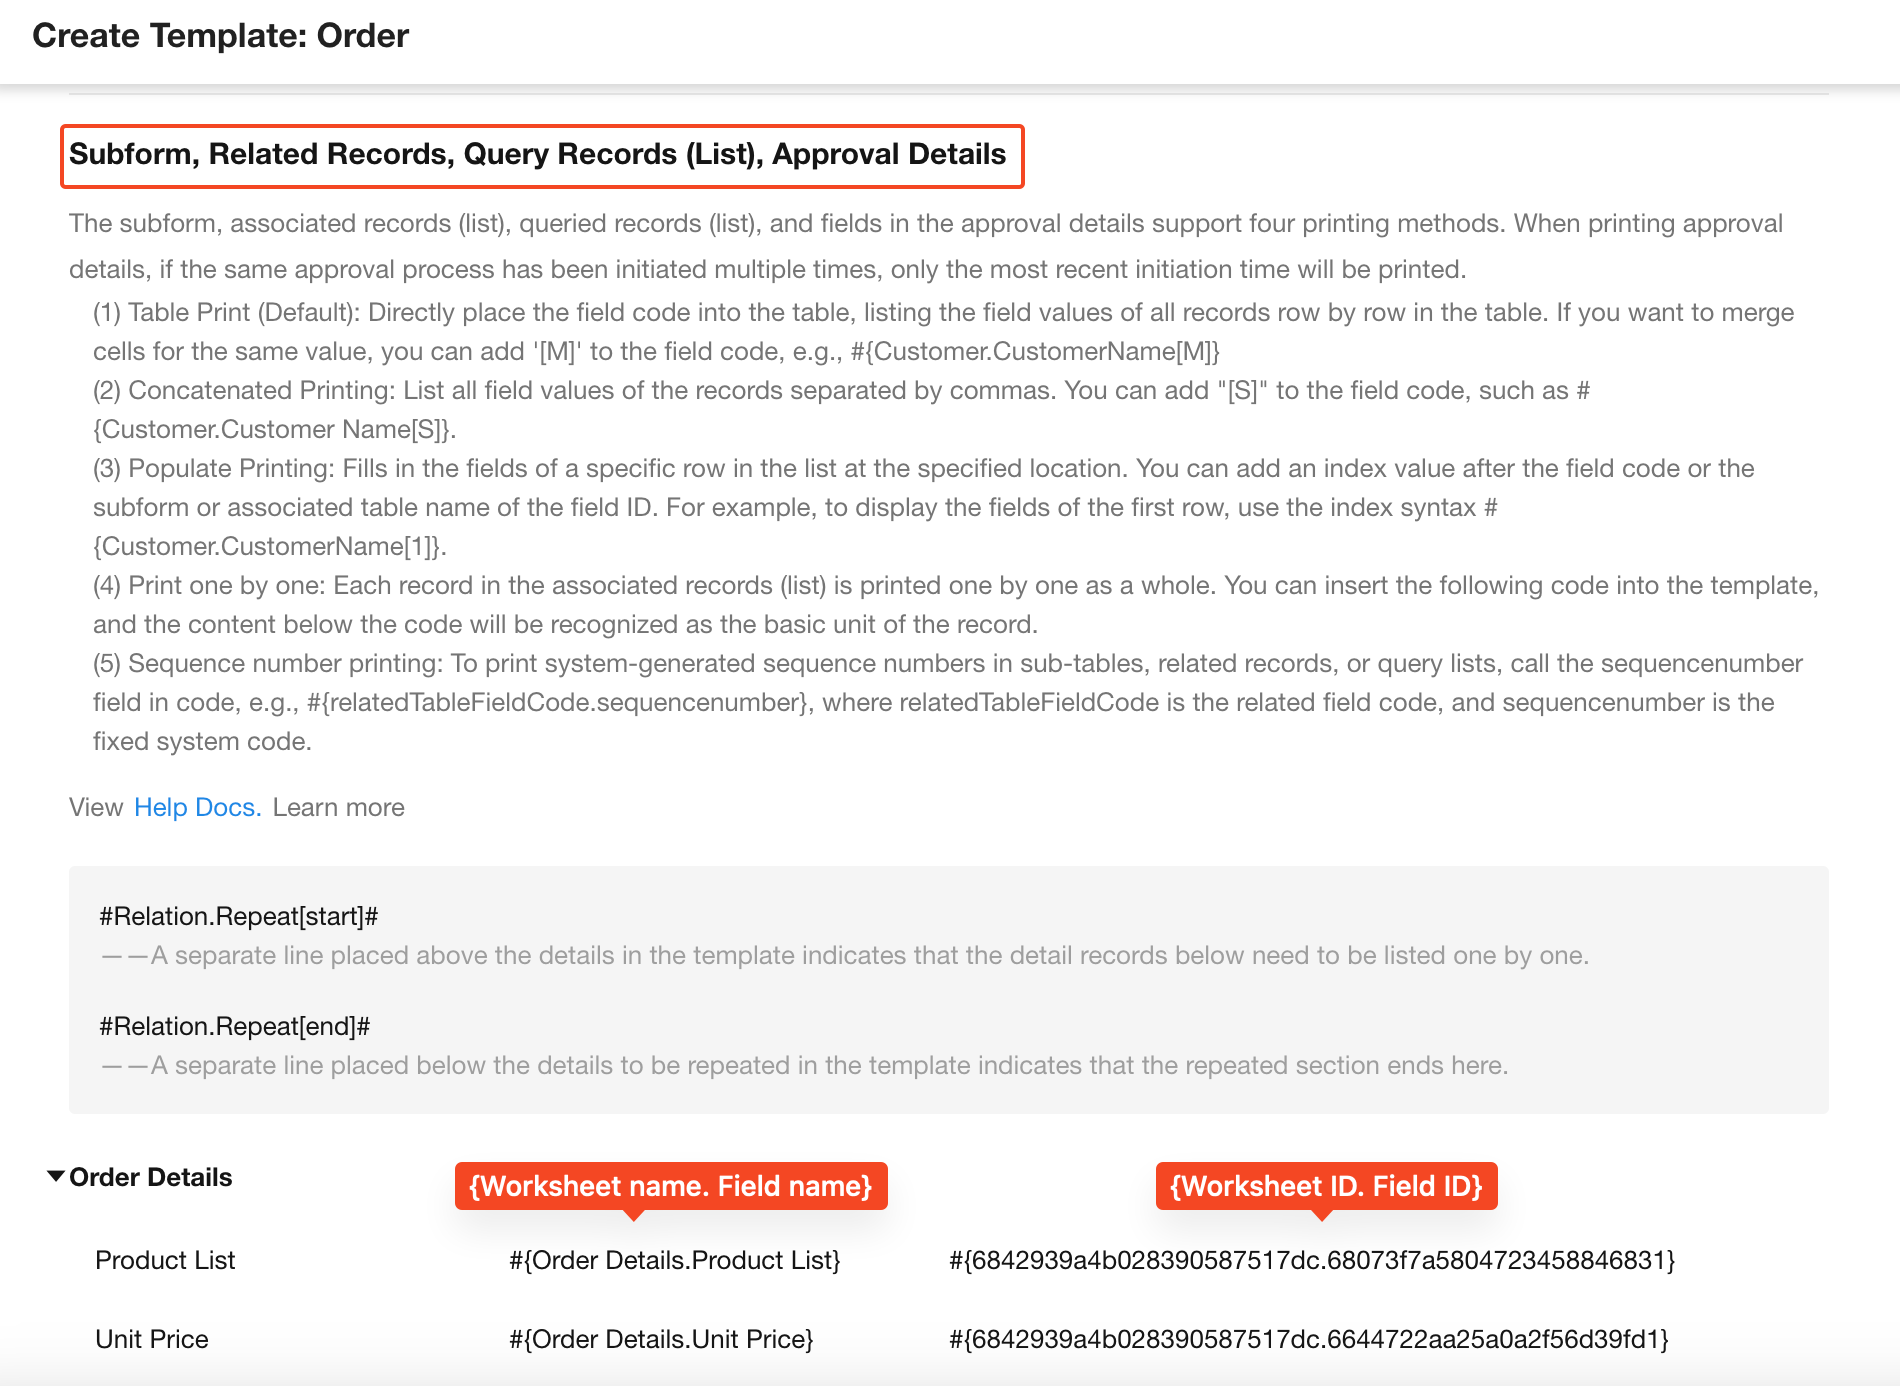Click the #Relation.Repeat[start]# code line
This screenshot has height=1386, width=1900.
pyautogui.click(x=238, y=916)
